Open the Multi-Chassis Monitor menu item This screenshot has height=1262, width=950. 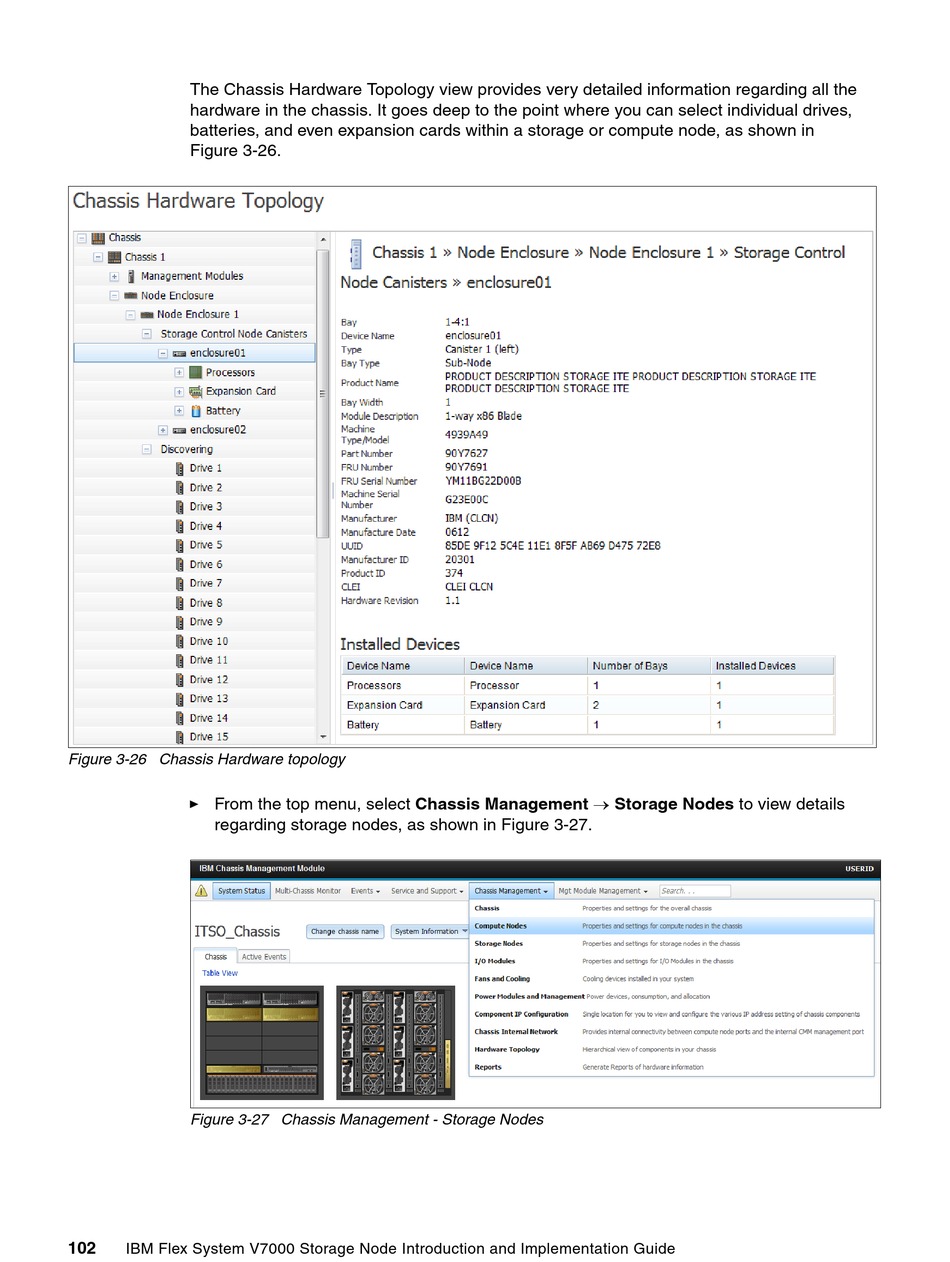(308, 891)
